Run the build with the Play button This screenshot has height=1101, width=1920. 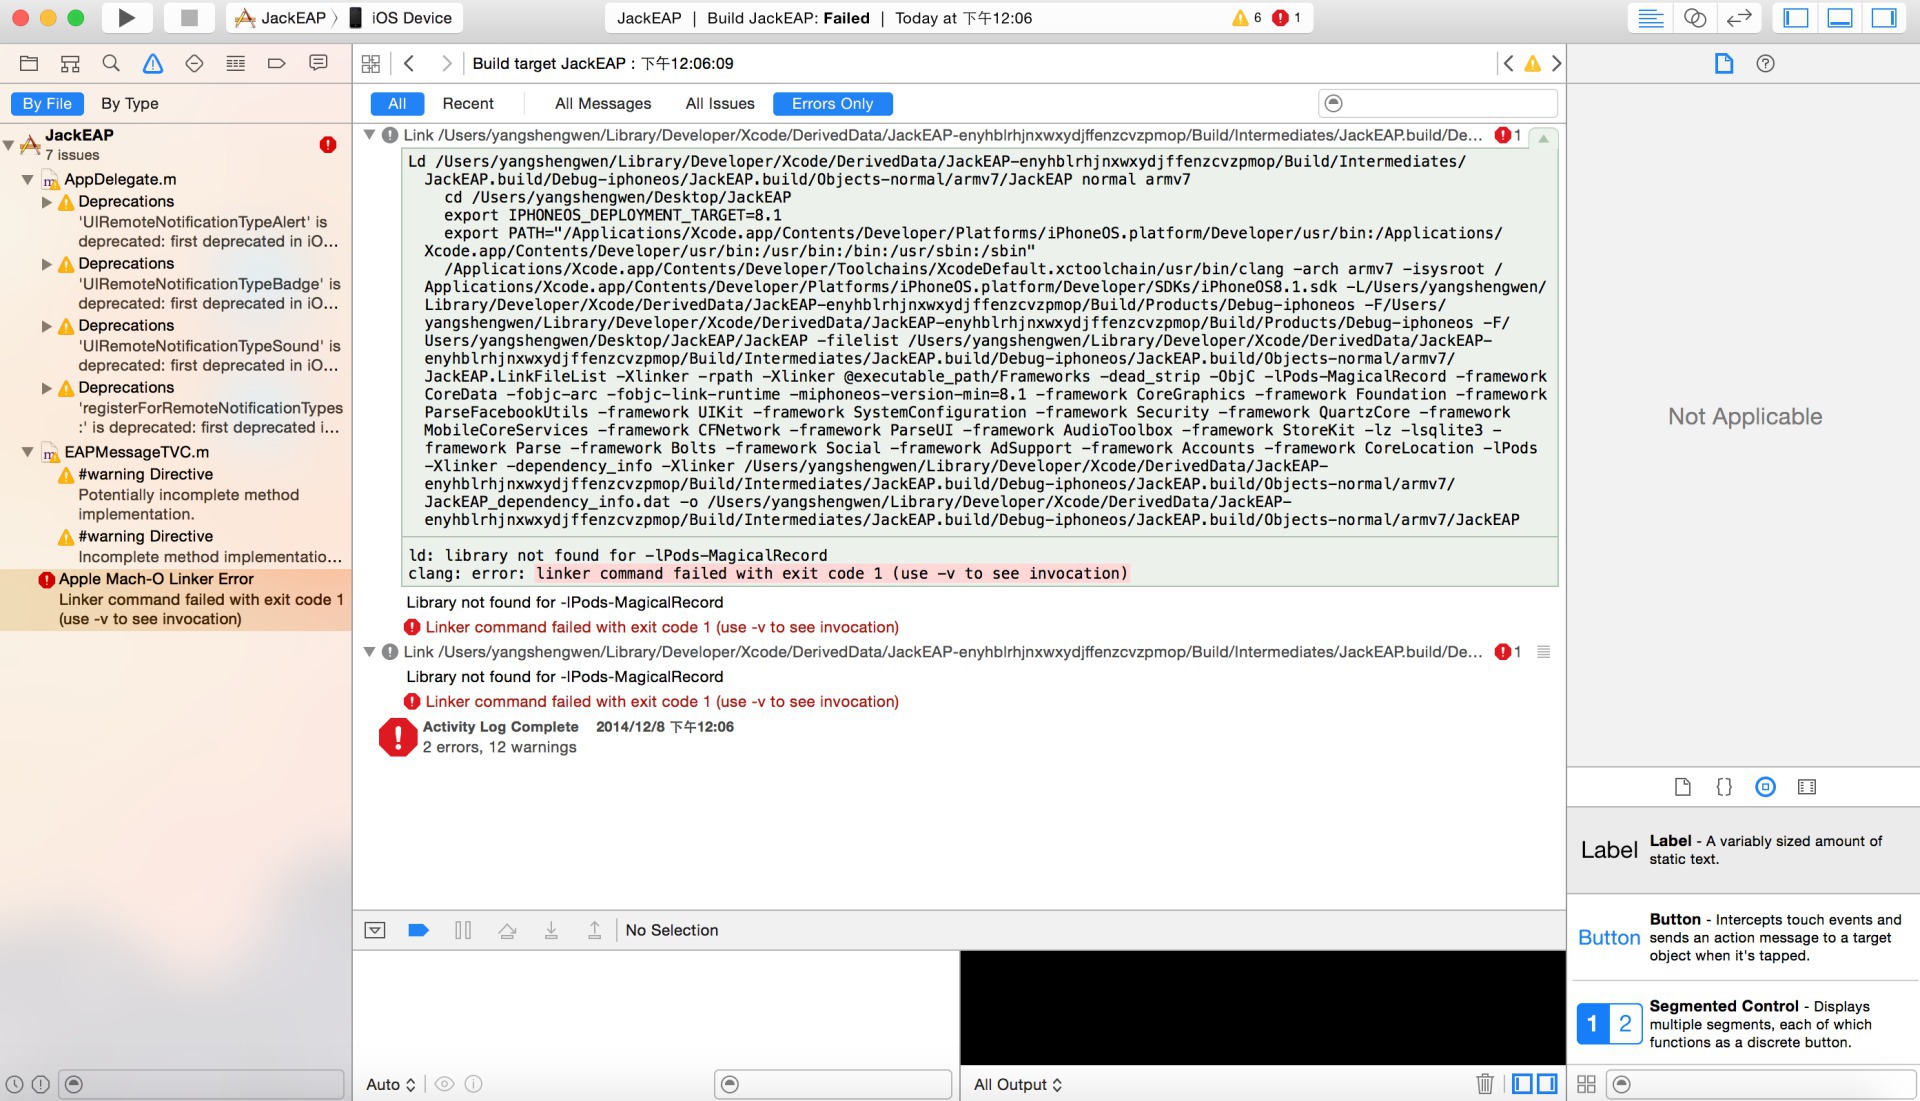(x=126, y=17)
